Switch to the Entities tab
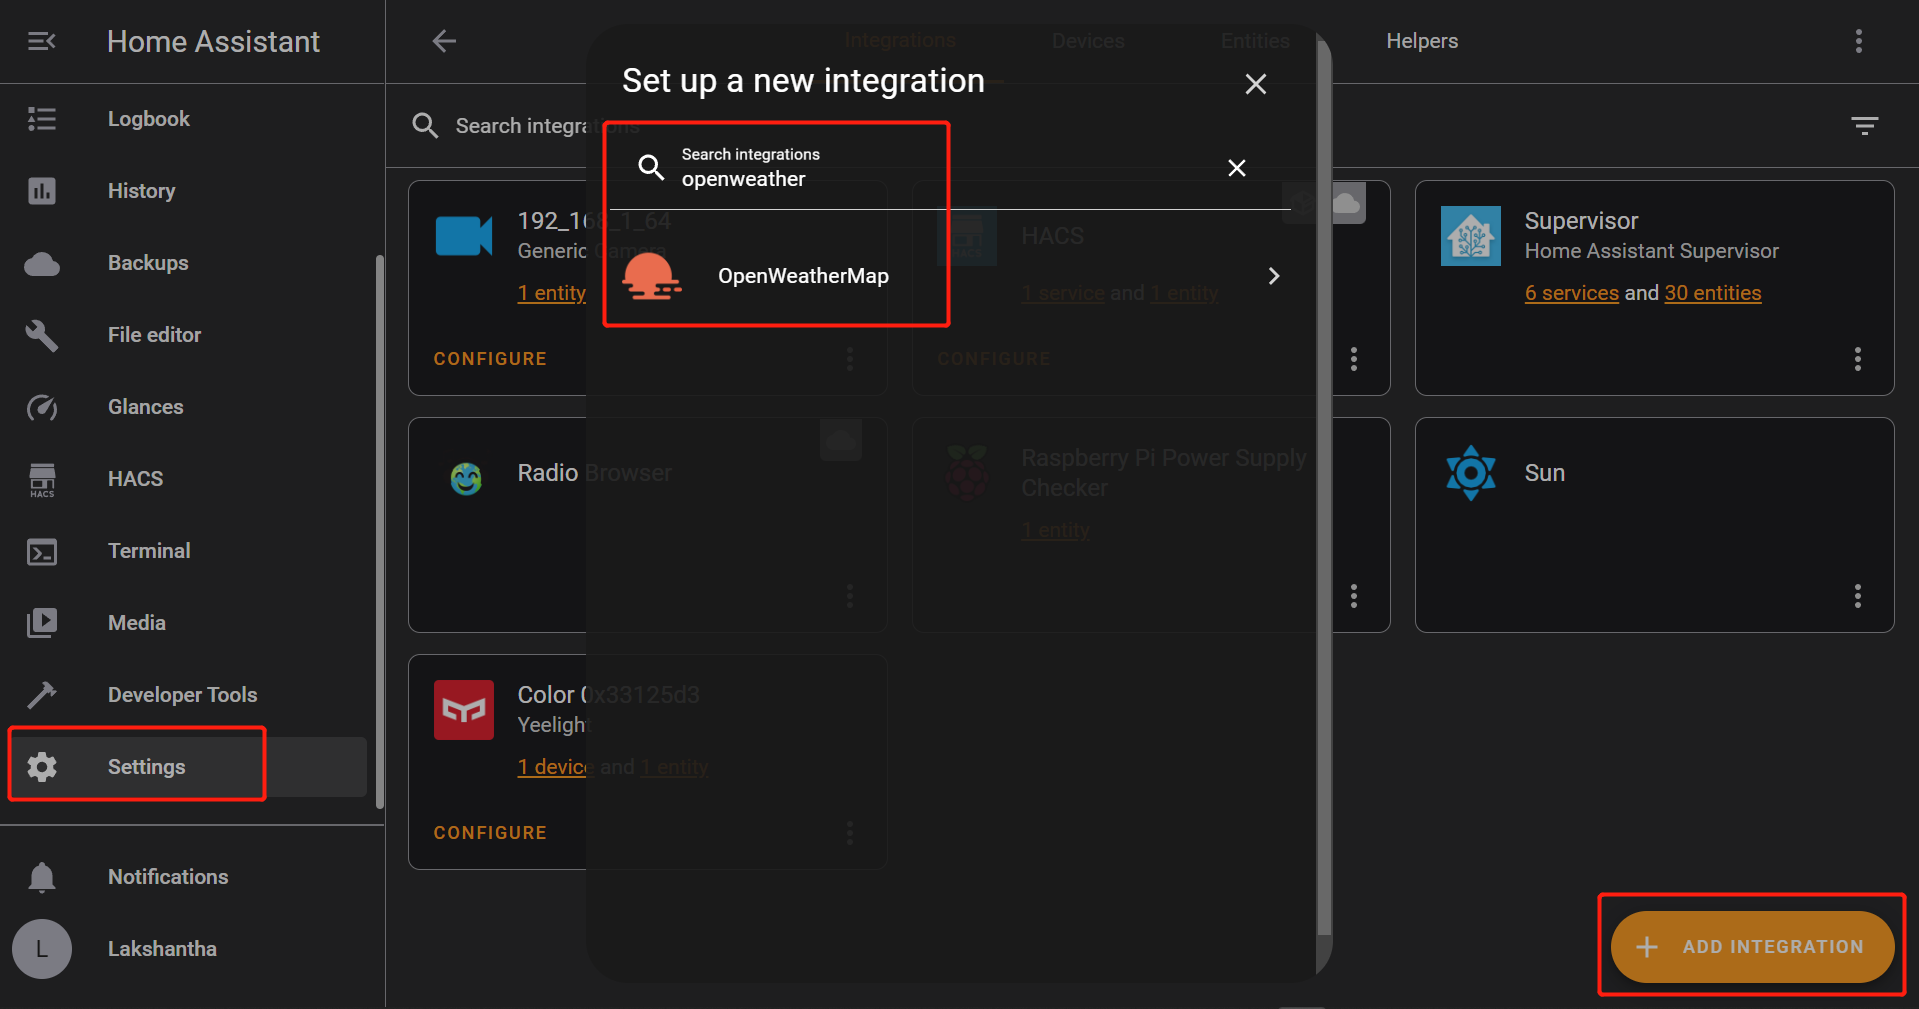The height and width of the screenshot is (1009, 1919). pos(1255,41)
